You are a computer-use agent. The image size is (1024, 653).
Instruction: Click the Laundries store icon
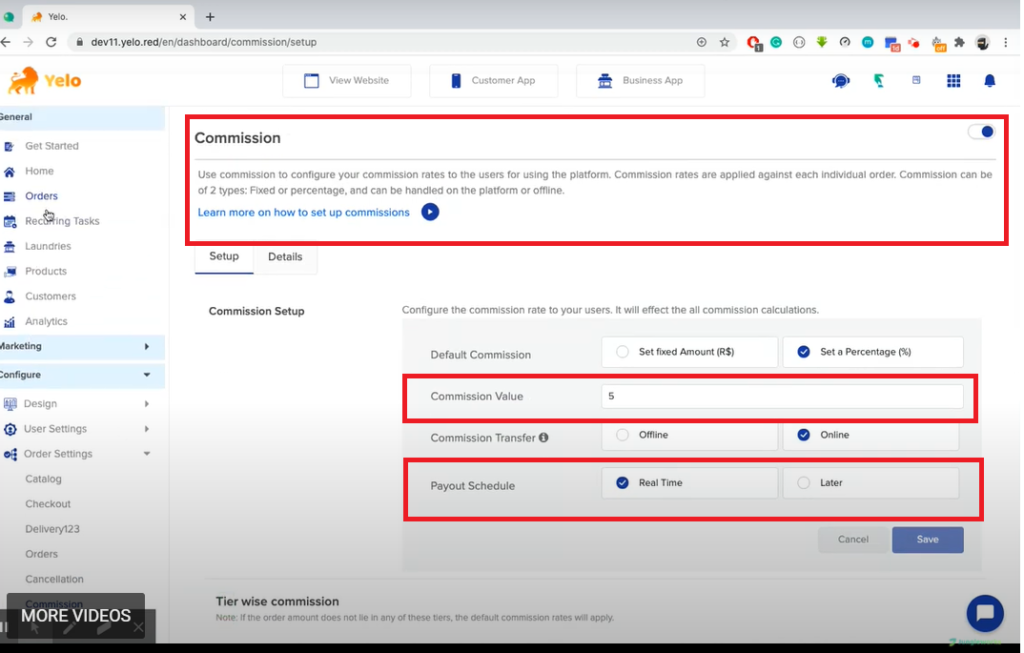(x=9, y=247)
